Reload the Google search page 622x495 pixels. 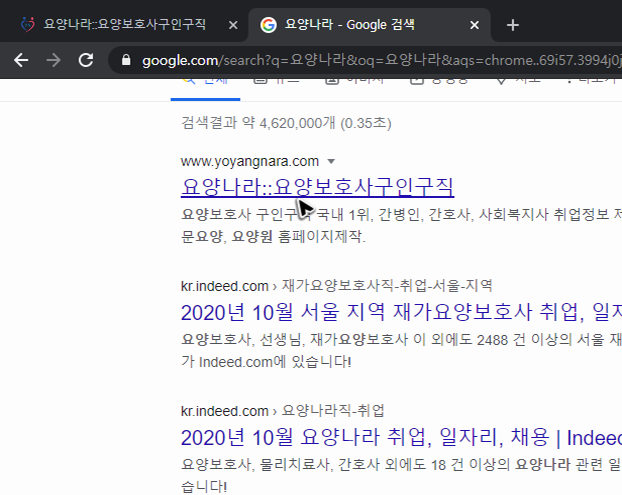click(x=86, y=60)
